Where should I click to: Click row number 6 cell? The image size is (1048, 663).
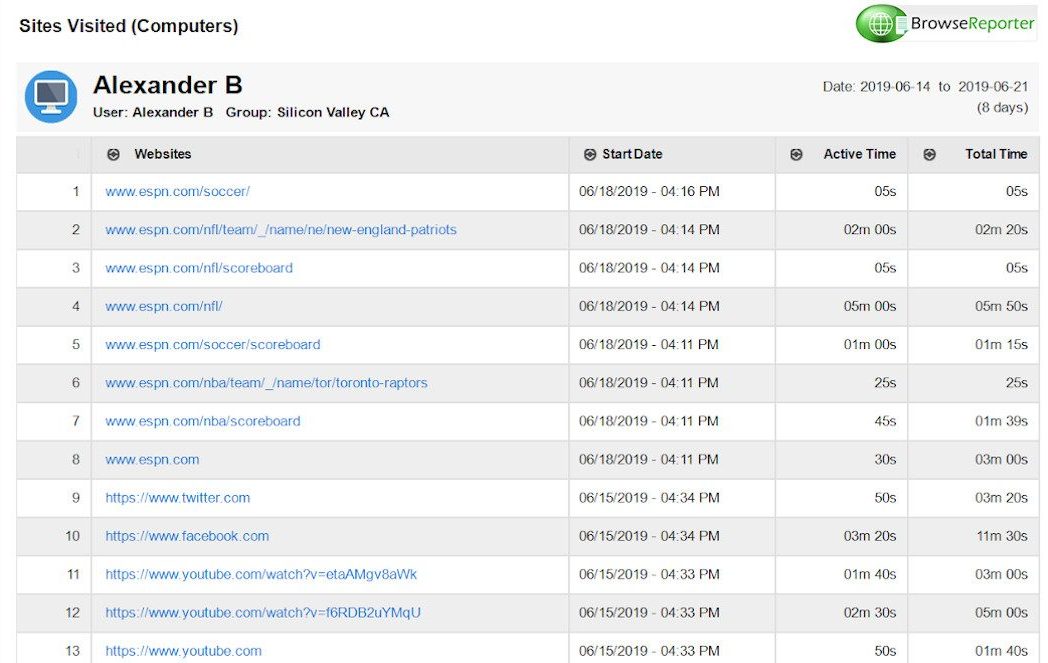pyautogui.click(x=53, y=383)
